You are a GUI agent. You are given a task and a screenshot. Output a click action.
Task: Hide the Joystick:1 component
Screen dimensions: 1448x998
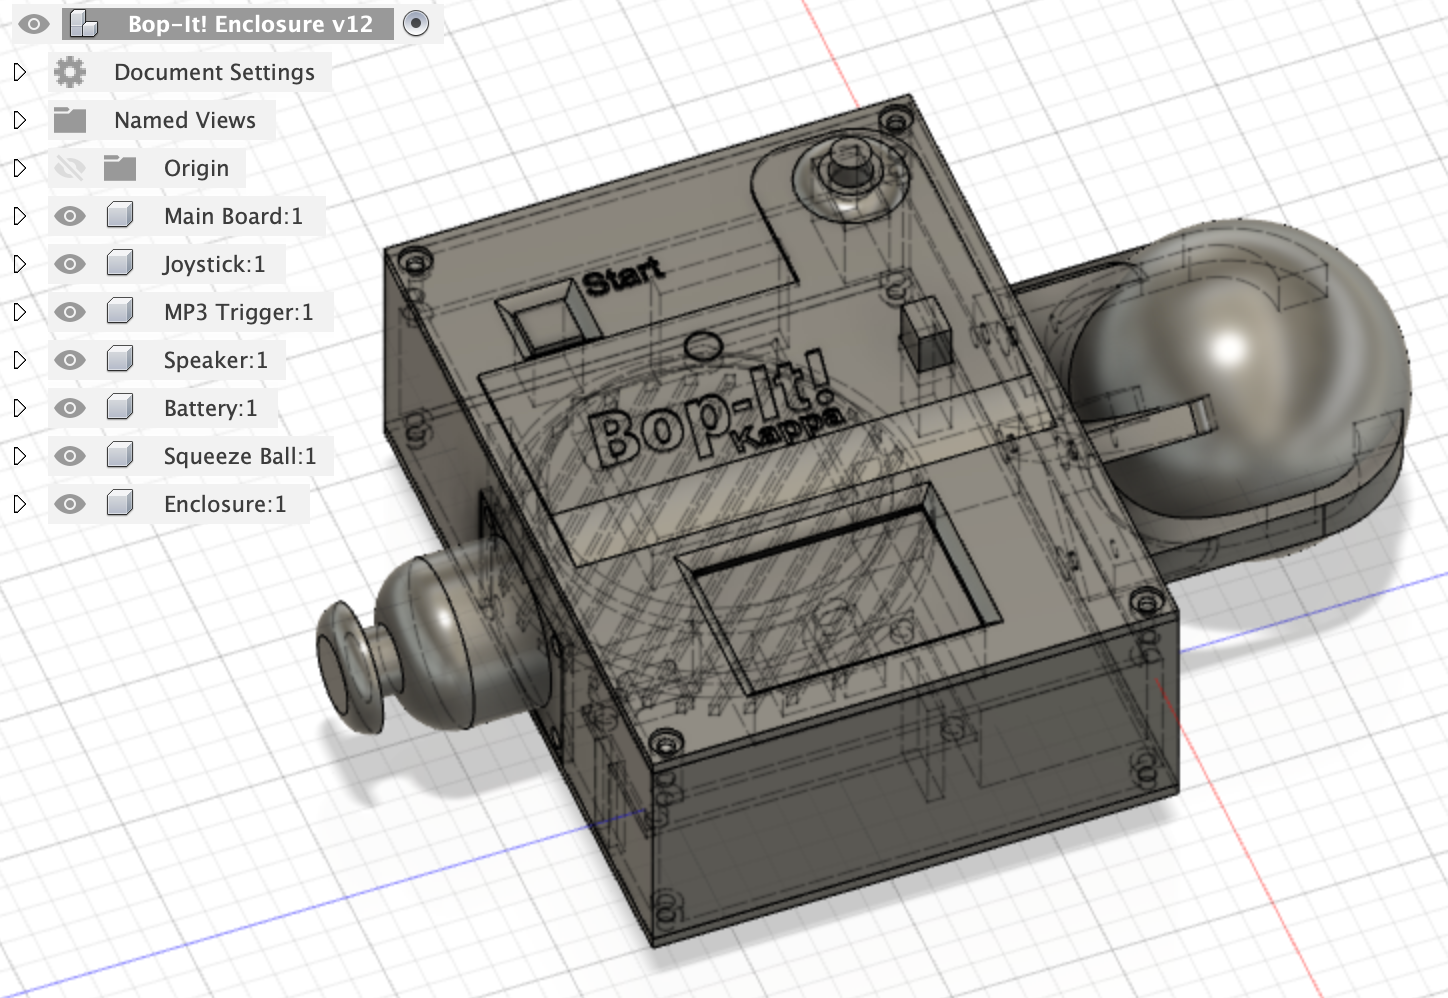coord(70,264)
